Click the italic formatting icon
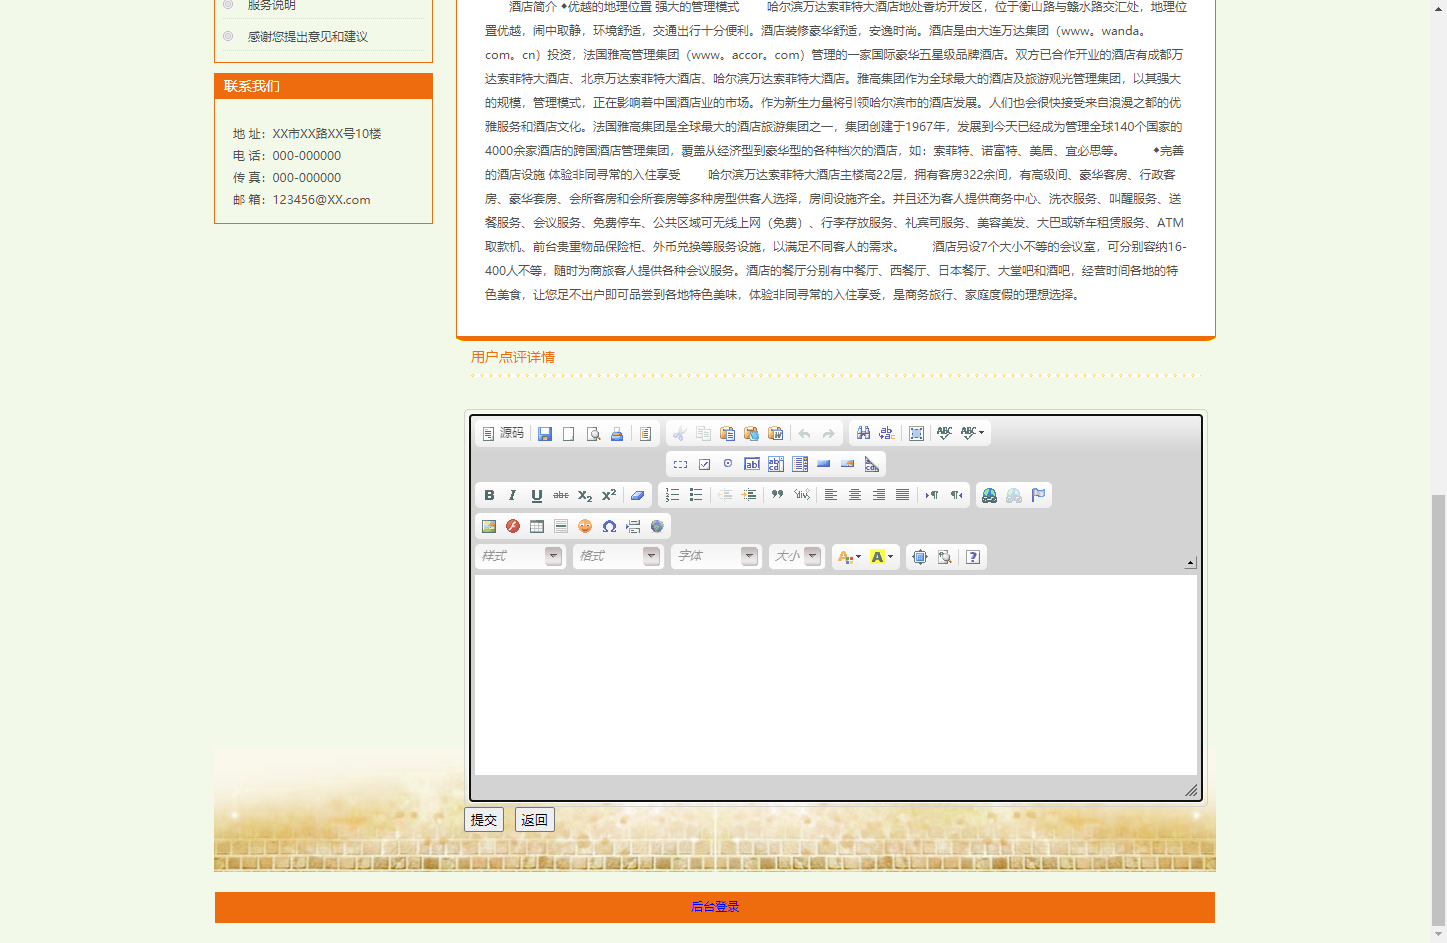The image size is (1447, 943). 513,495
